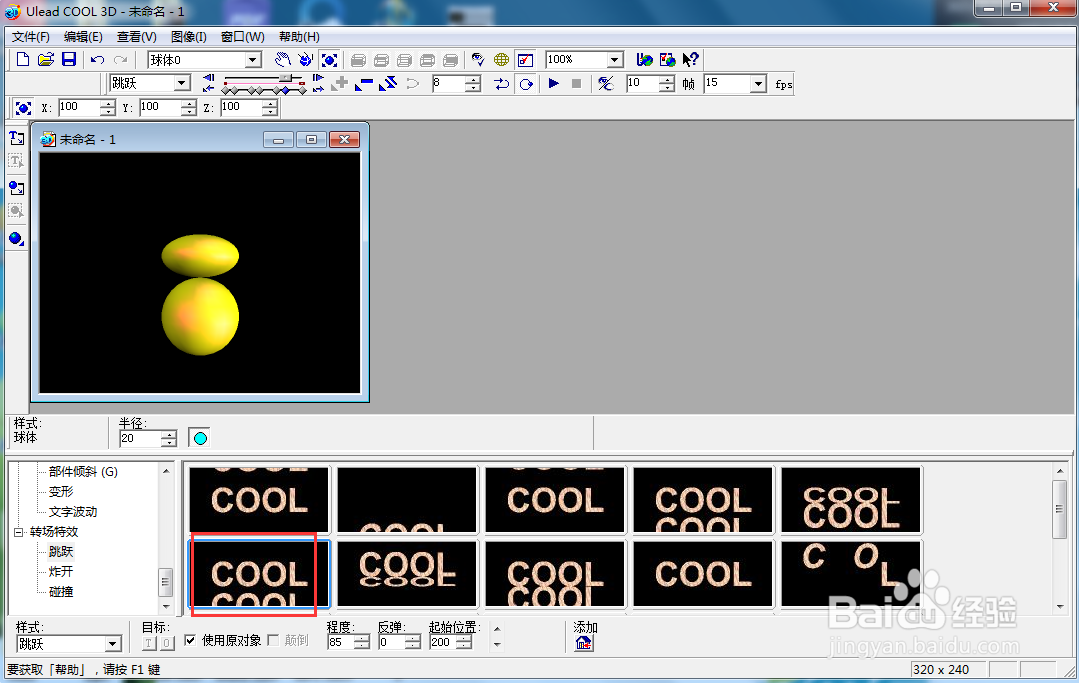1079x683 pixels.
Task: Select top-row thumbnail with COOL at bottom edge
Action: 407,500
